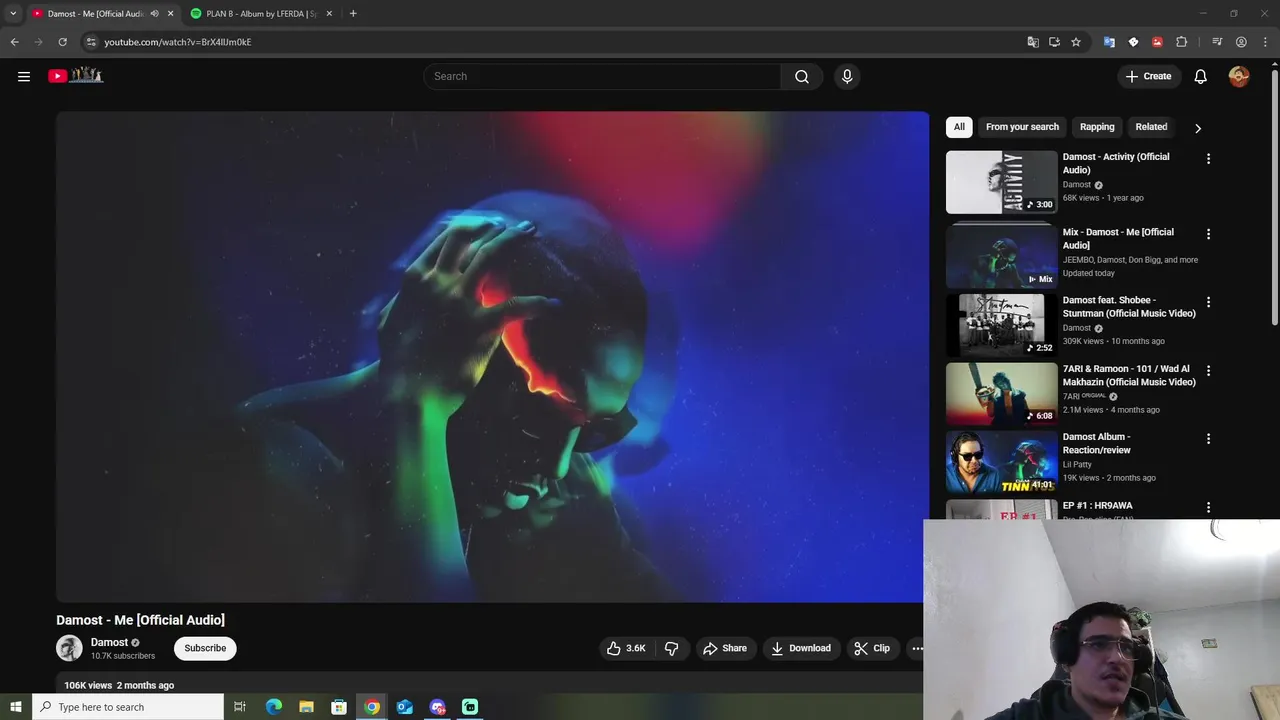Open Damost - Activity thumbnail

(x=1001, y=182)
